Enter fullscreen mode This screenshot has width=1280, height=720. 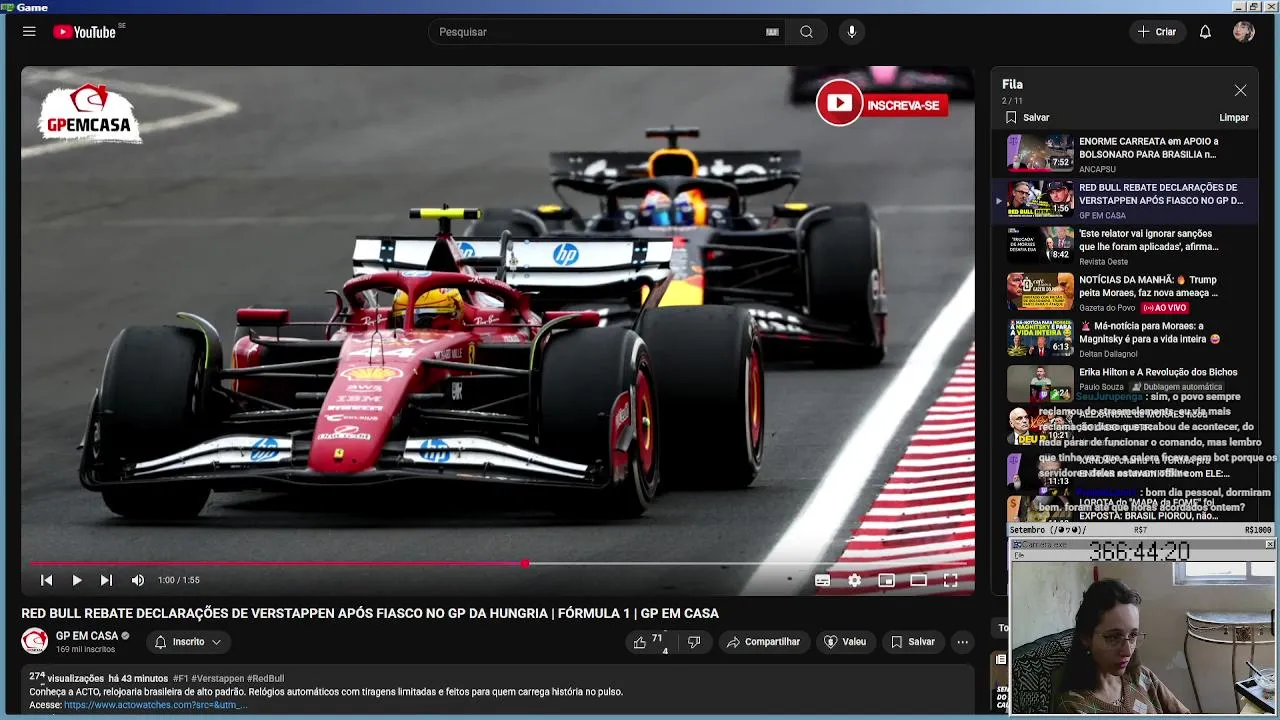(x=950, y=580)
